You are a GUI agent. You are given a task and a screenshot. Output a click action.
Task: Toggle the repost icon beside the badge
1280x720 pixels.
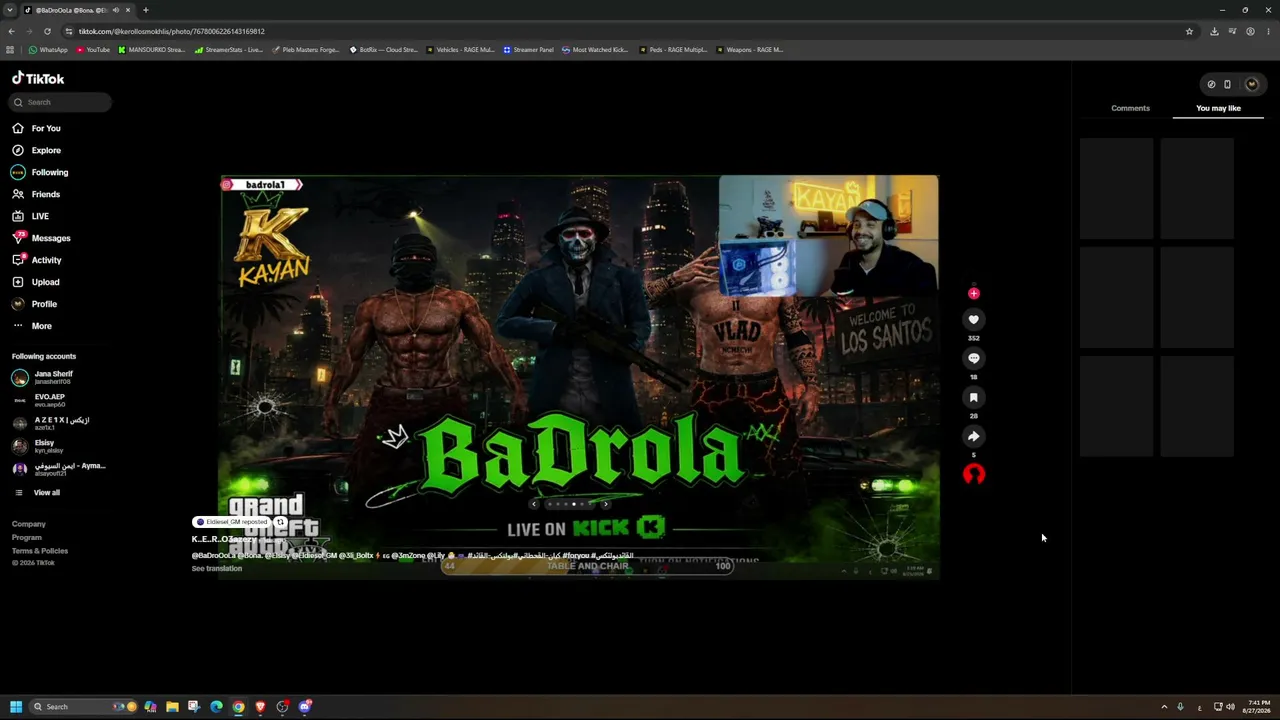tap(281, 522)
